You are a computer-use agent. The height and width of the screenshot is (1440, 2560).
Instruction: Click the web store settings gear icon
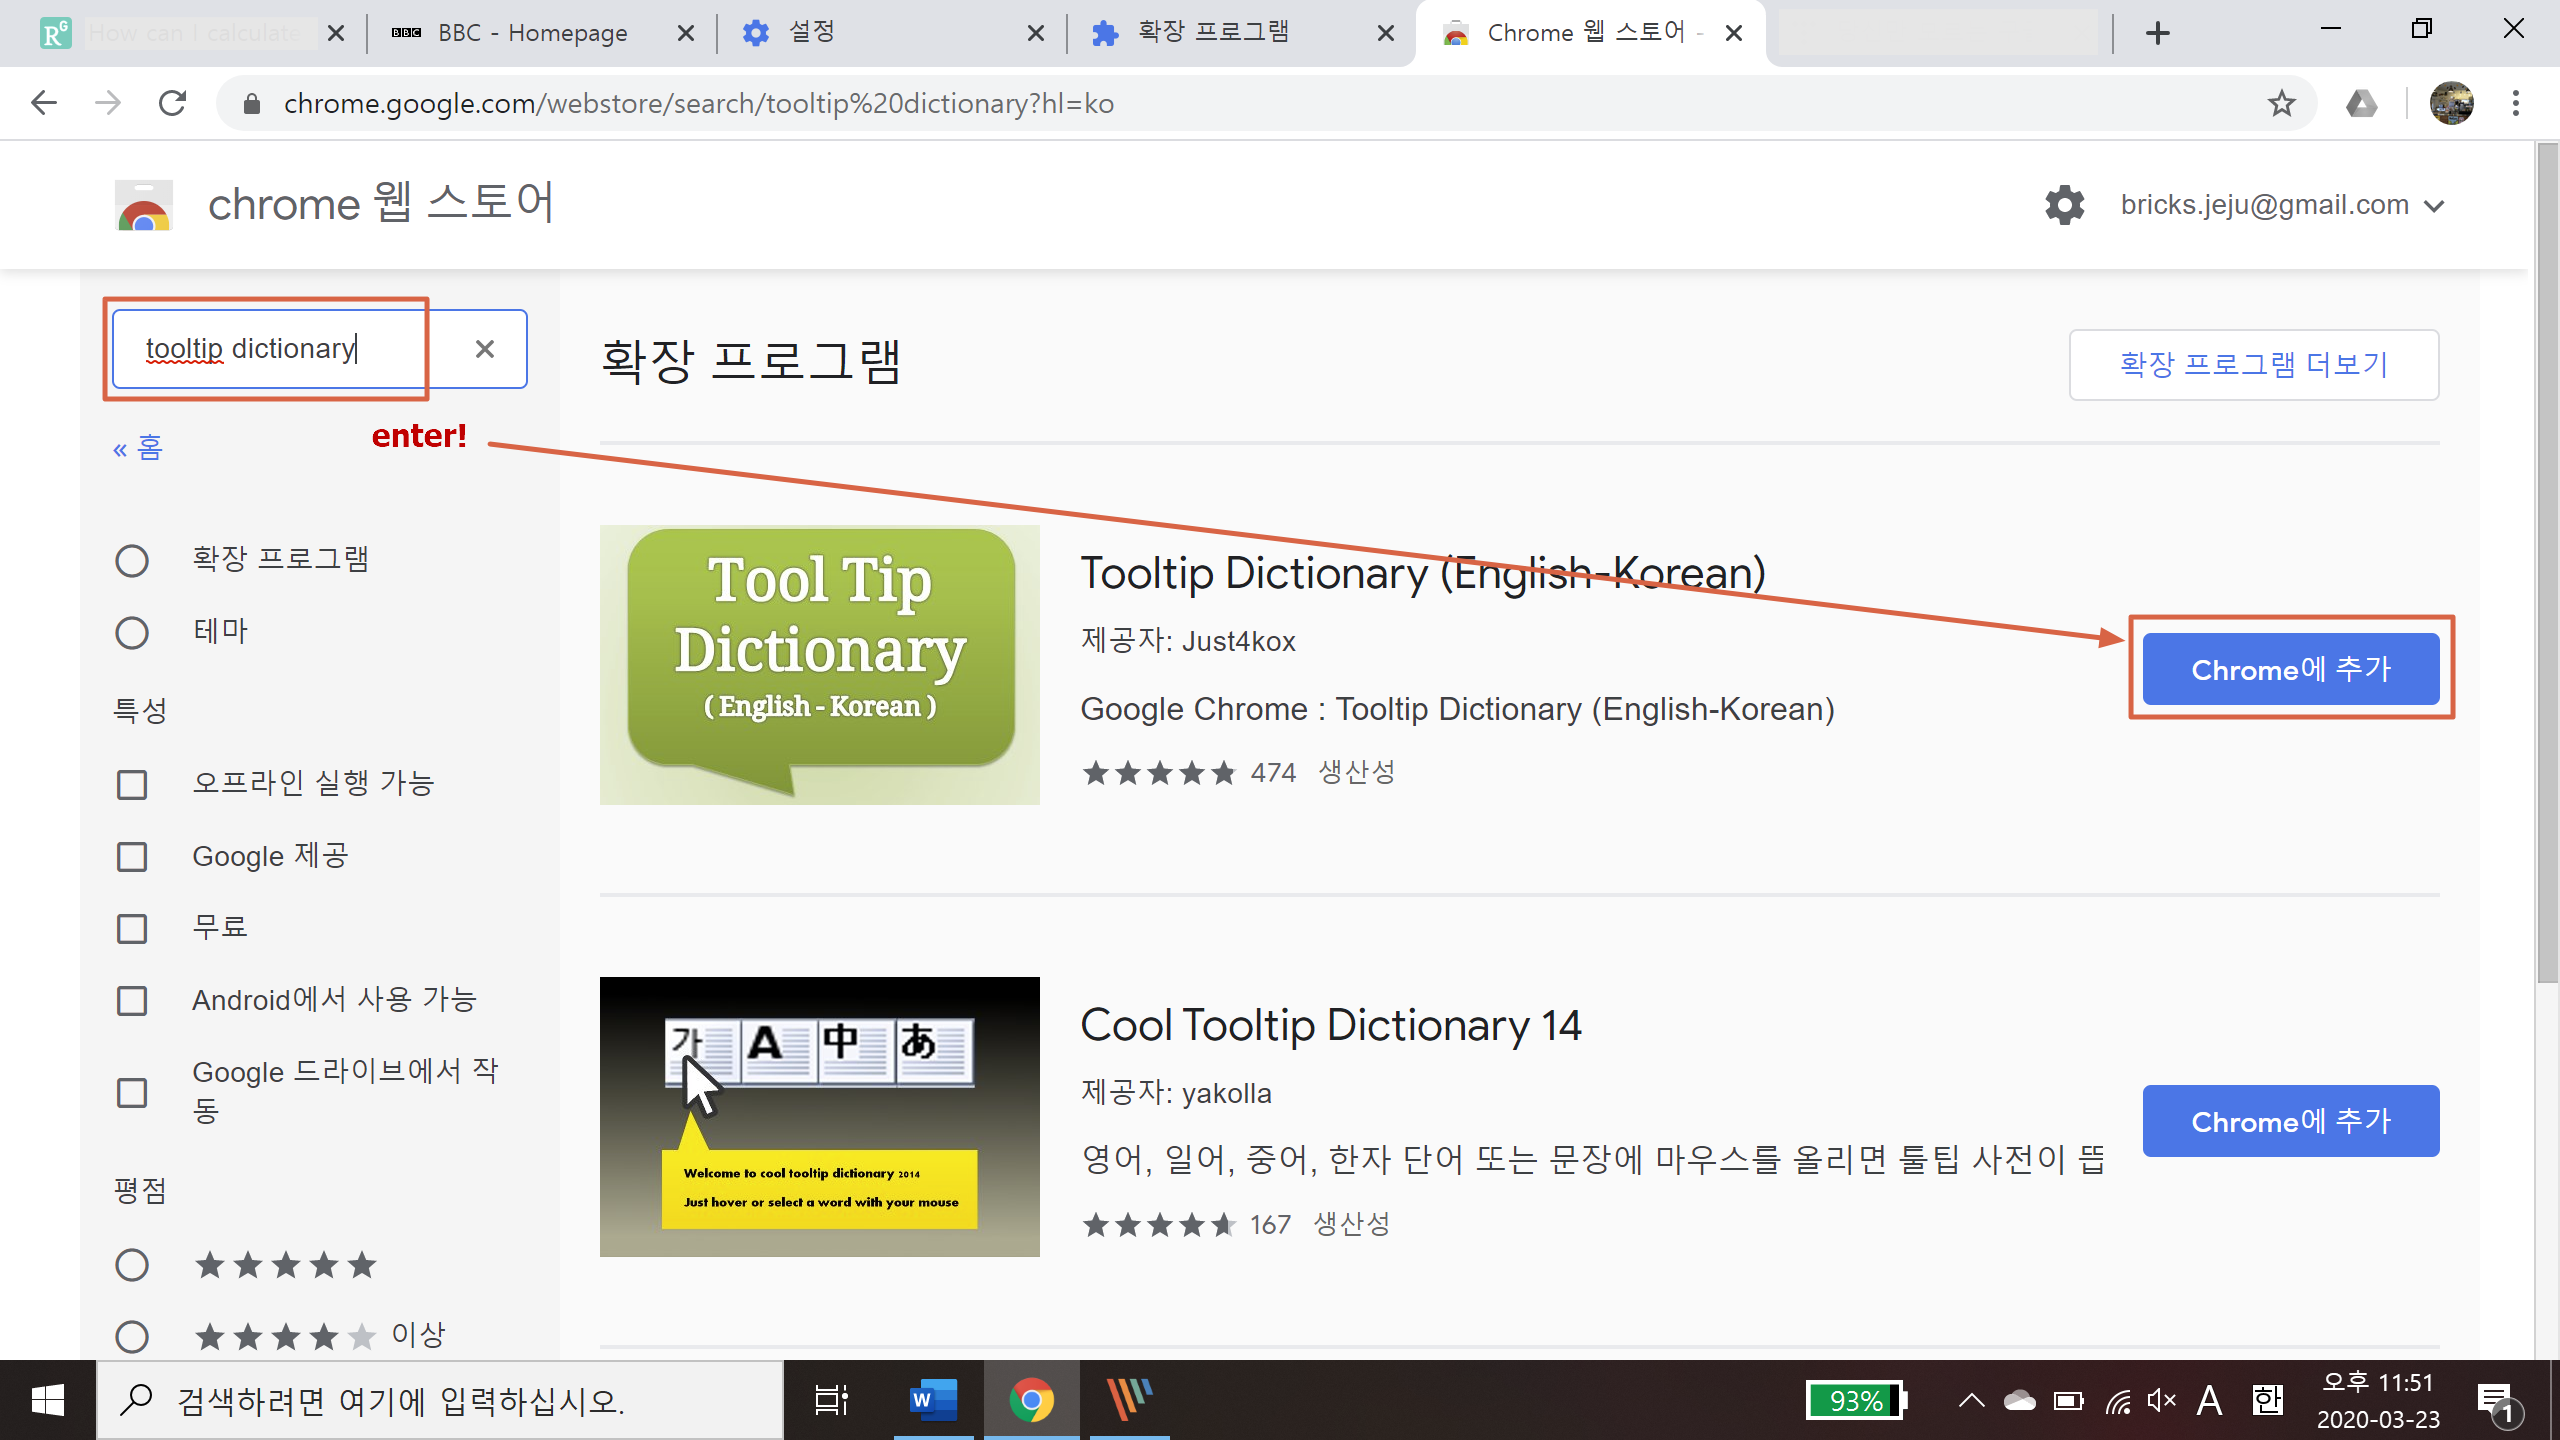coord(2064,205)
